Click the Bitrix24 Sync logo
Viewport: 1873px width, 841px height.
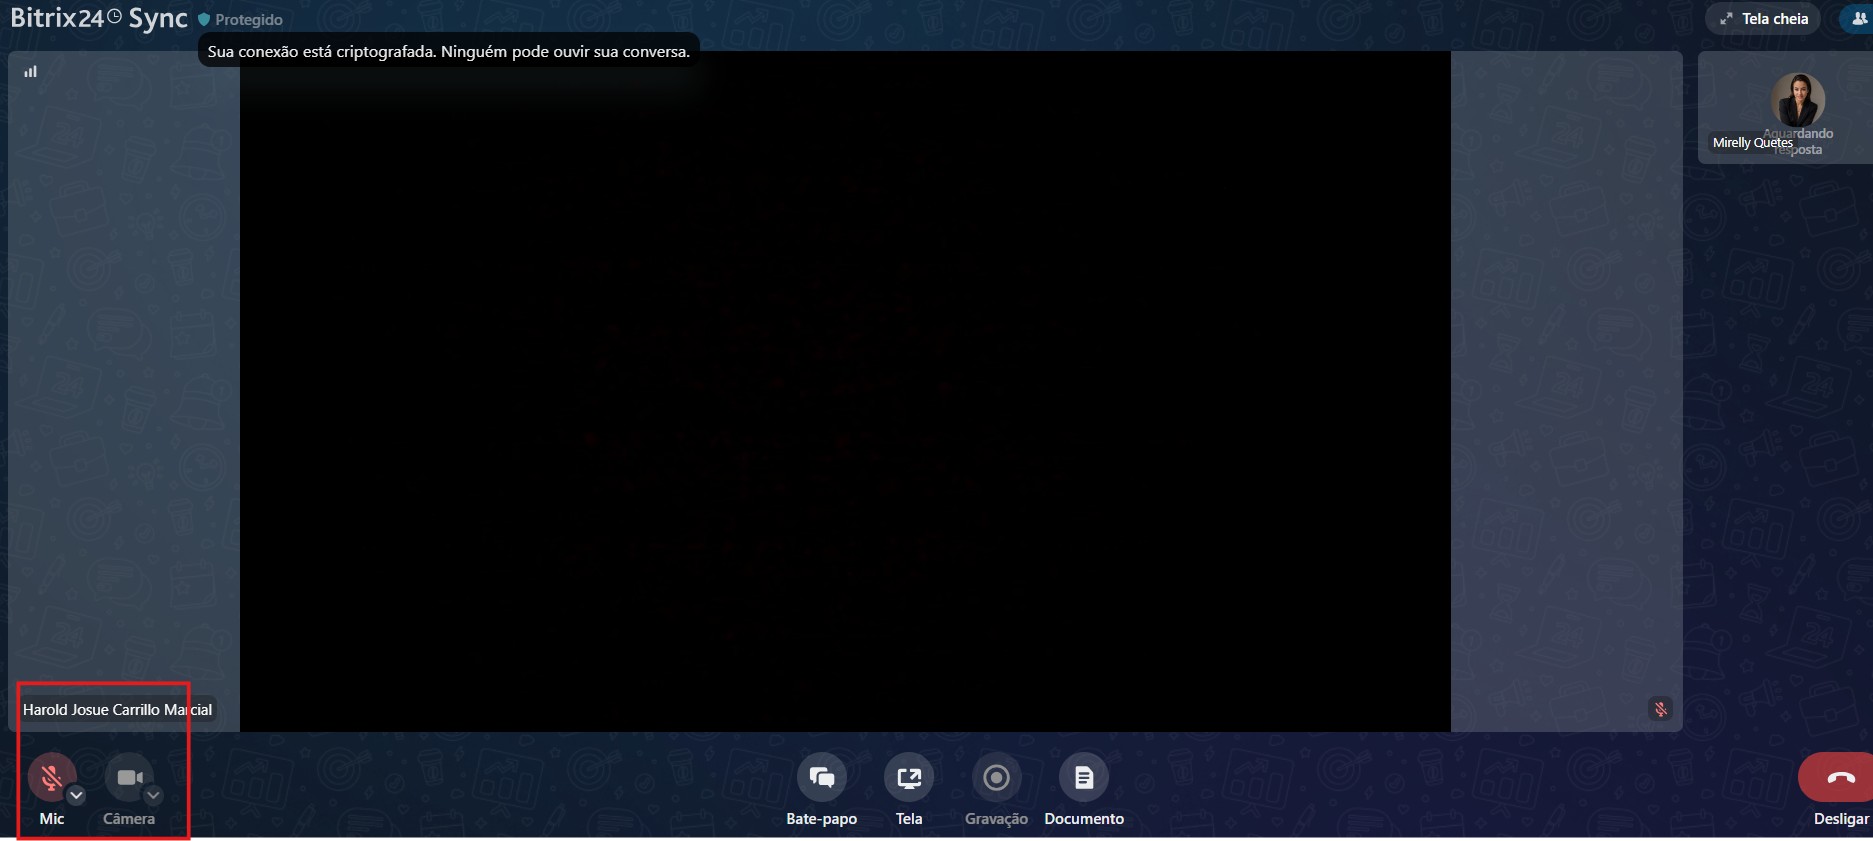click(98, 19)
